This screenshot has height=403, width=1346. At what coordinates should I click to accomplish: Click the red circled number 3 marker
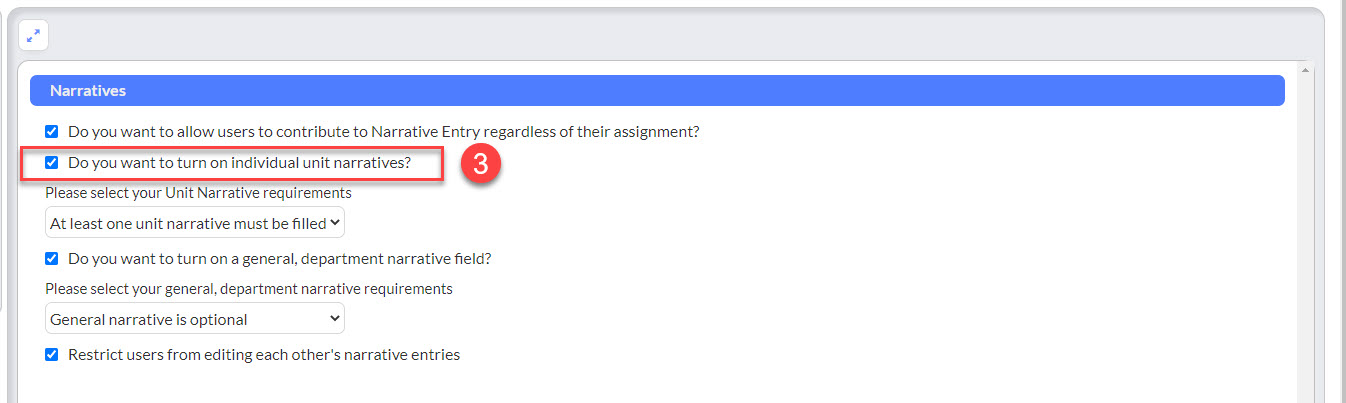[480, 164]
